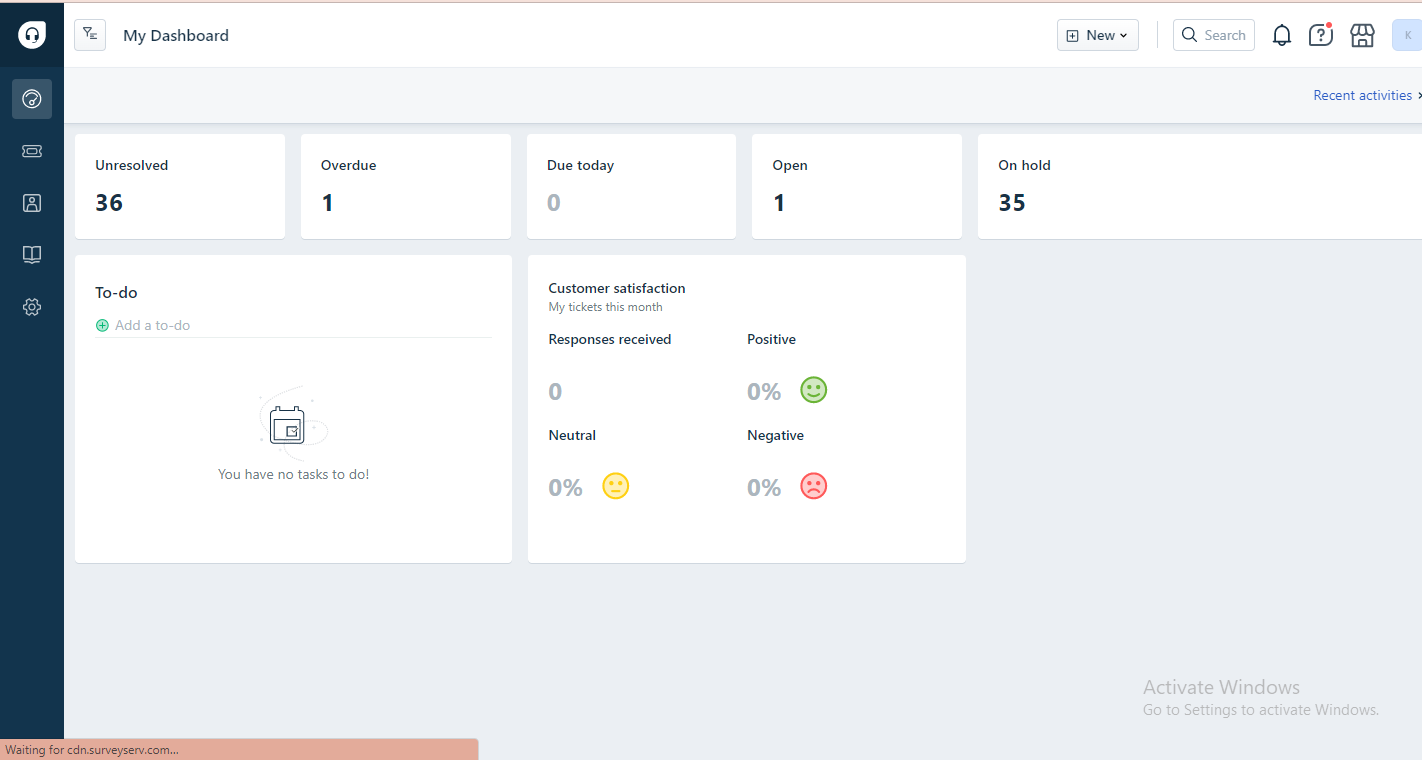
Task: Open the Solutions book icon
Action: (32, 255)
